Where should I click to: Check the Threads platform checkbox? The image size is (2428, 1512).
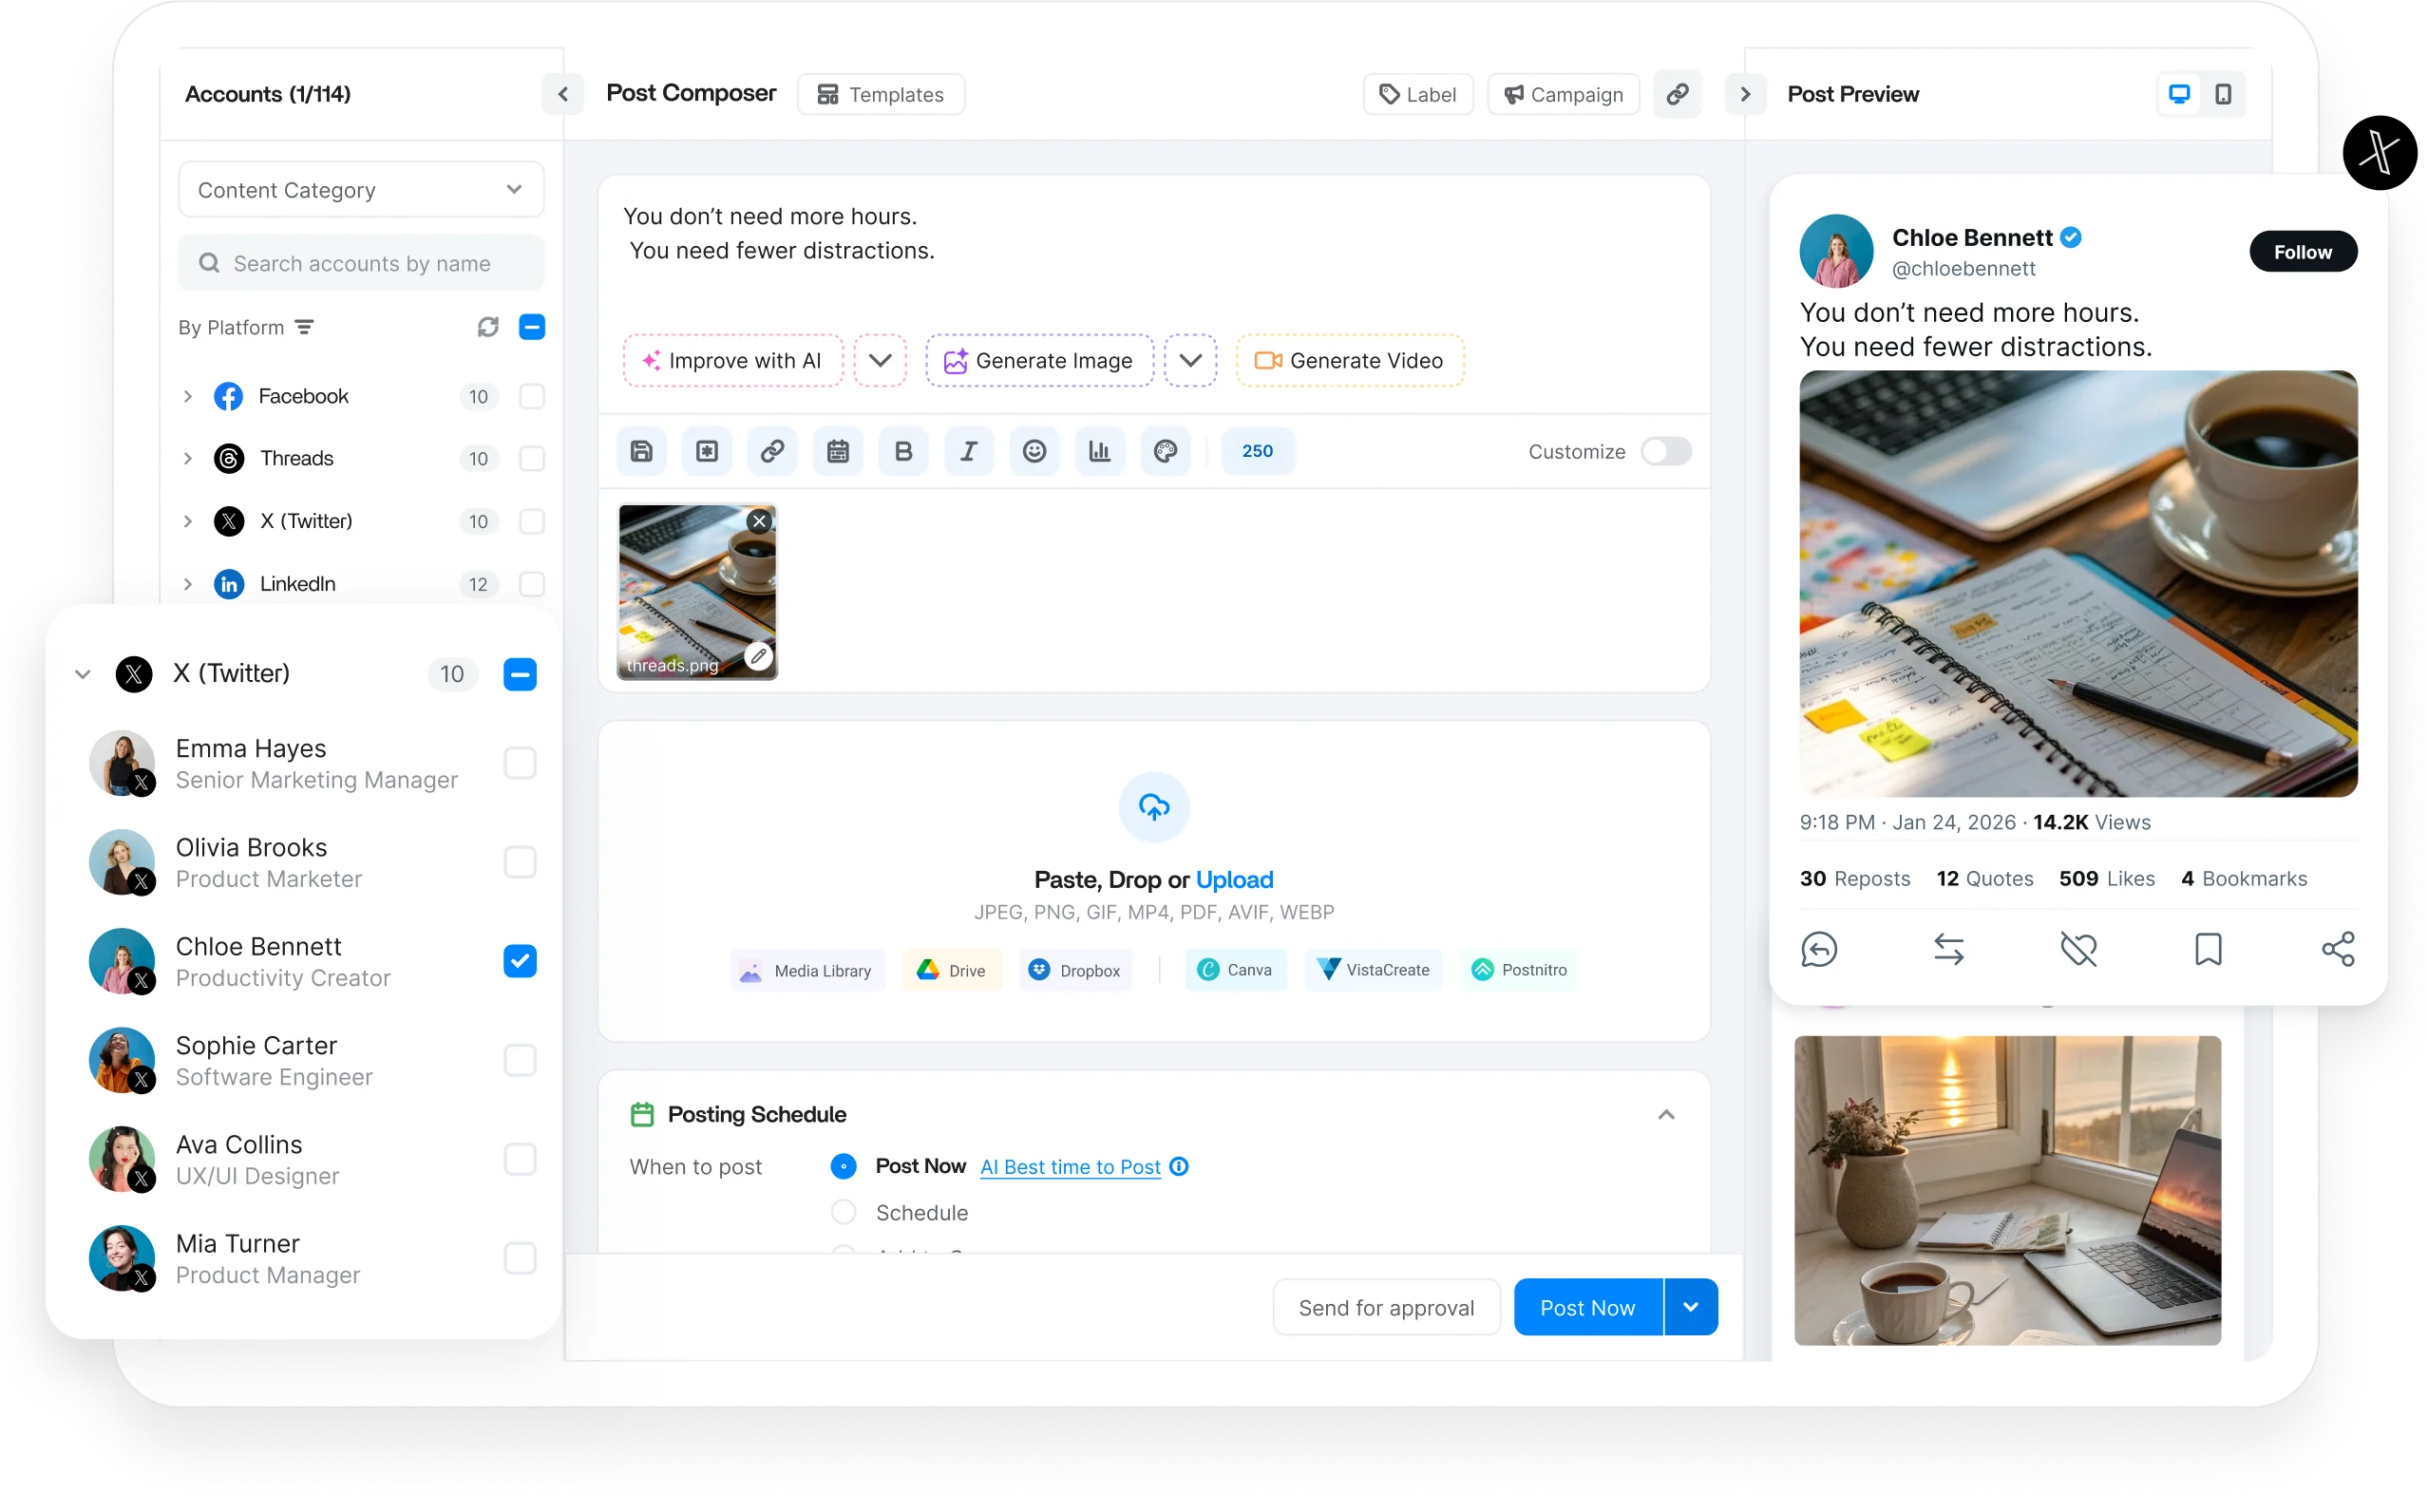[532, 459]
